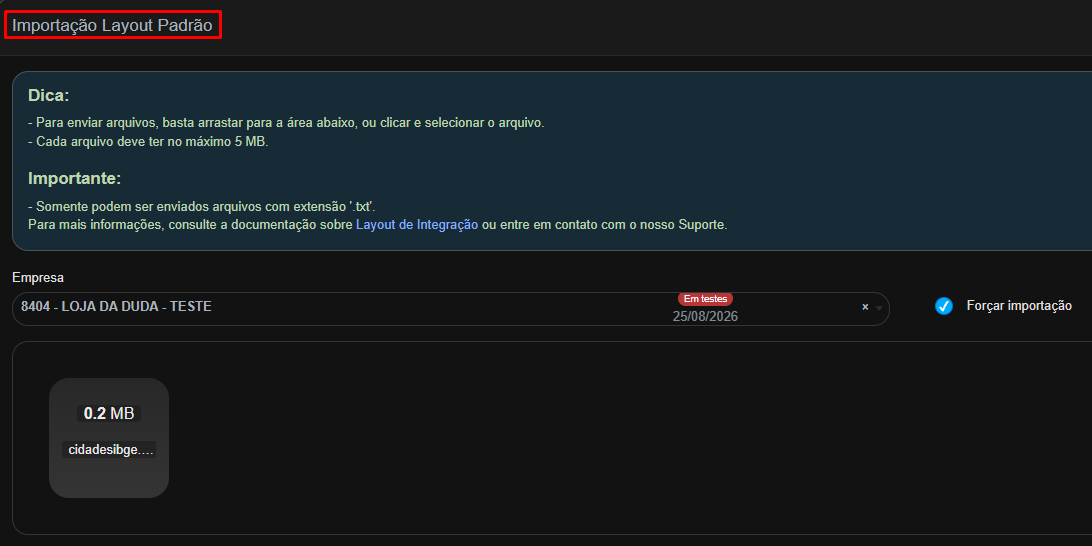Click the 5 MB maximum size tip line
This screenshot has height=546, width=1092.
(148, 141)
